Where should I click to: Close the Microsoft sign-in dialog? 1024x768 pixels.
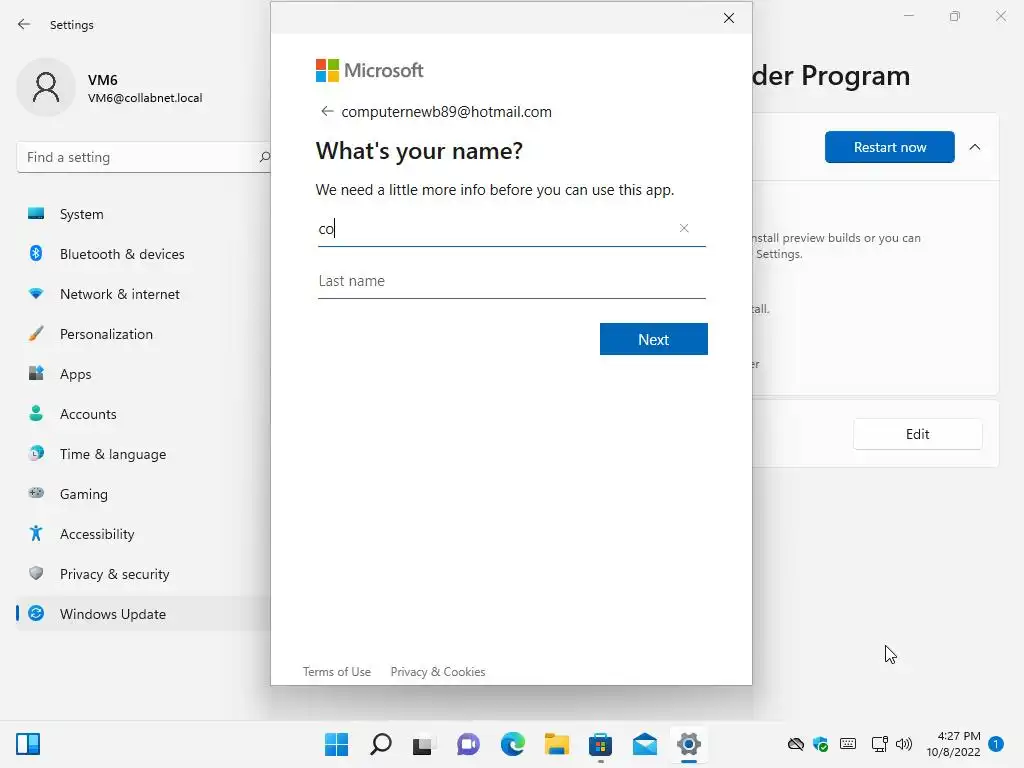(x=729, y=18)
